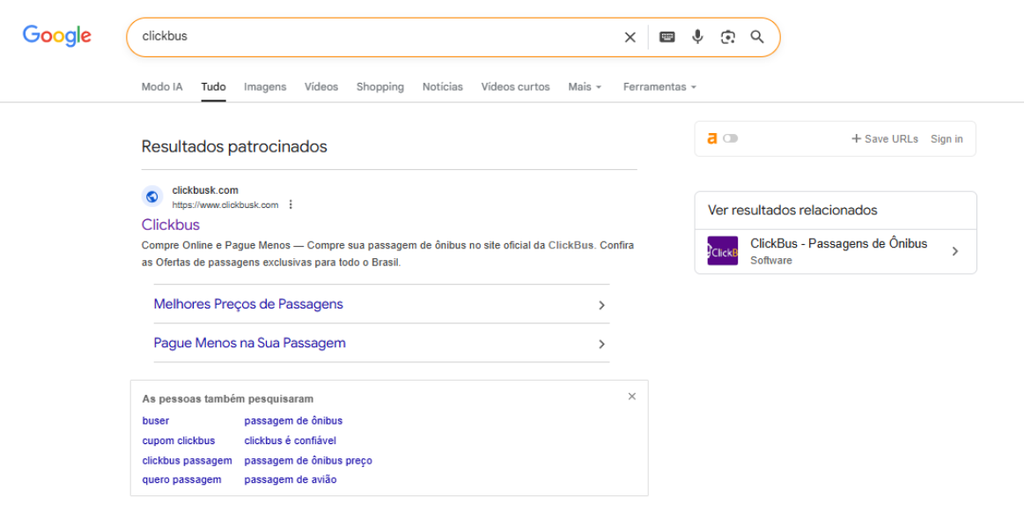Clear search text with the X icon
Screen dimensions: 1024x512
click(x=630, y=37)
